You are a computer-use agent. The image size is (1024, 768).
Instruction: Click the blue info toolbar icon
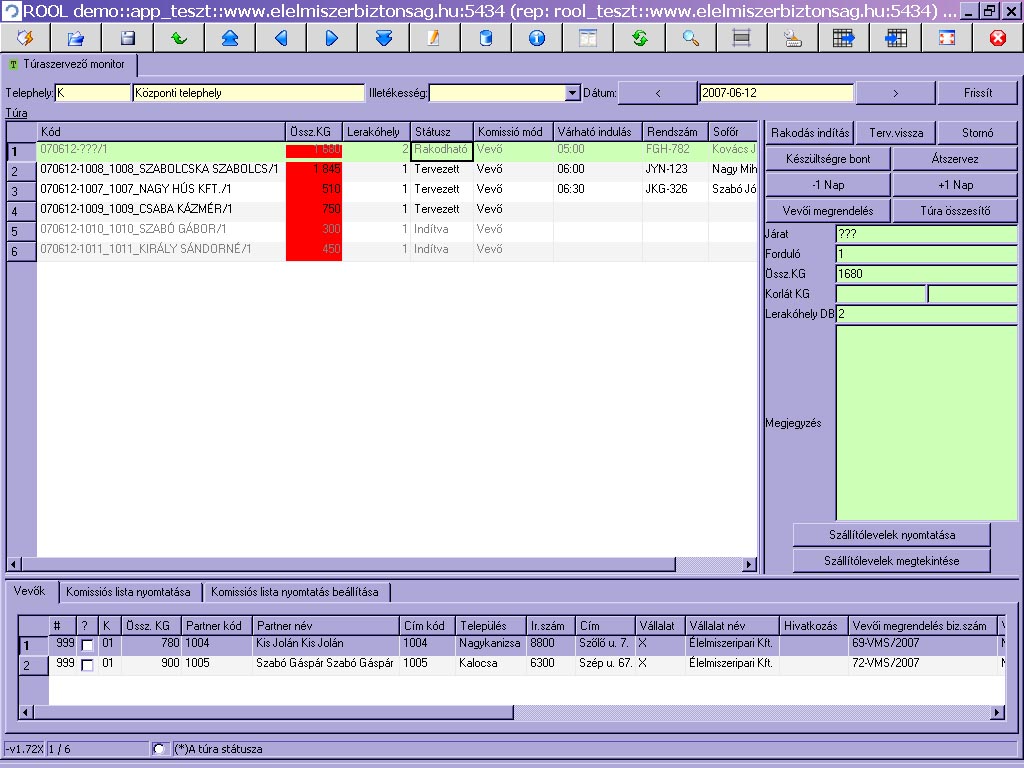coord(537,38)
